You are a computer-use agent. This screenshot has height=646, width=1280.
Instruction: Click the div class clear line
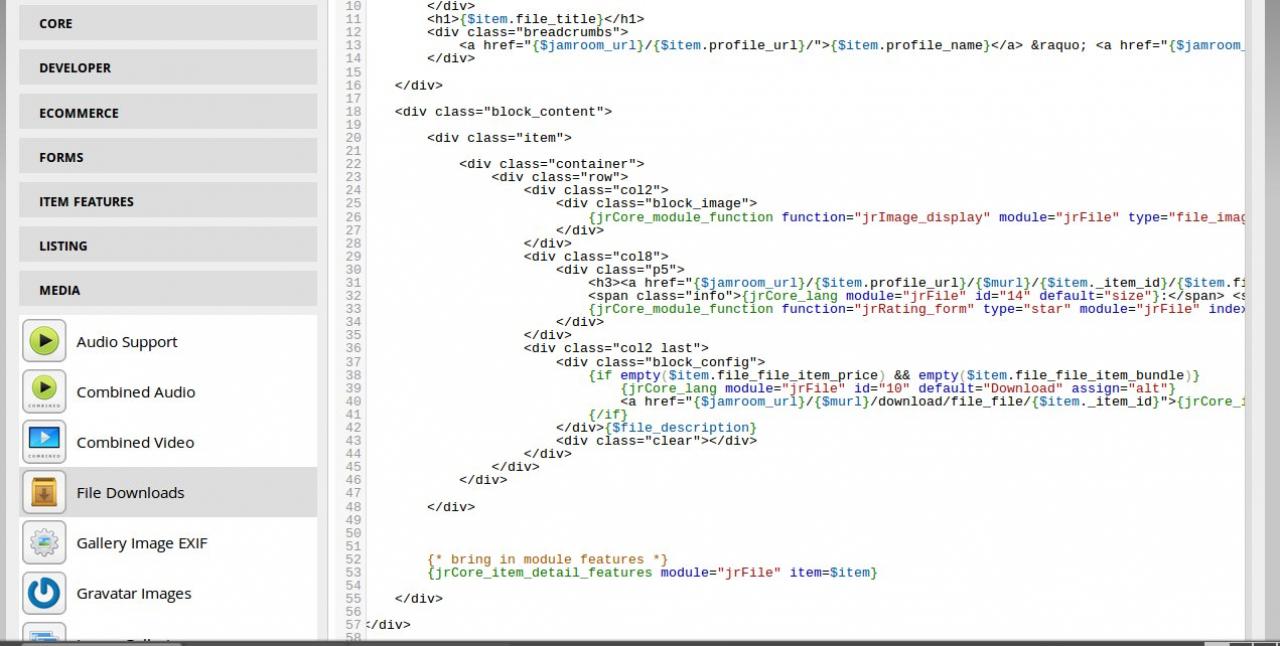tap(657, 440)
